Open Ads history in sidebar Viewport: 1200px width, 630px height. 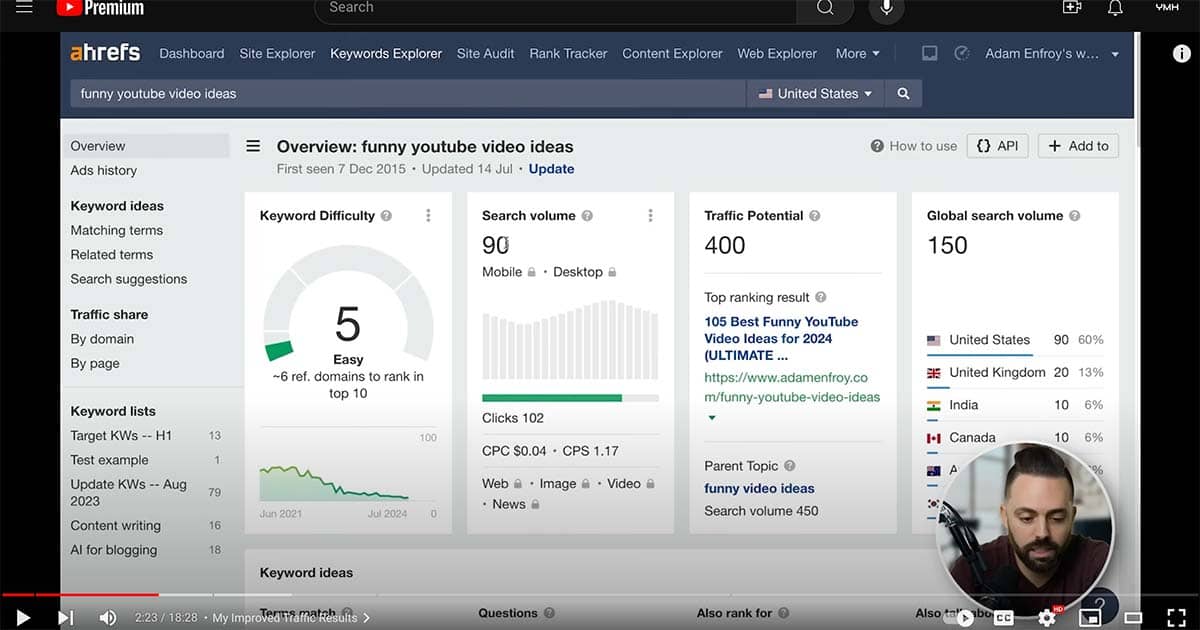click(x=103, y=171)
